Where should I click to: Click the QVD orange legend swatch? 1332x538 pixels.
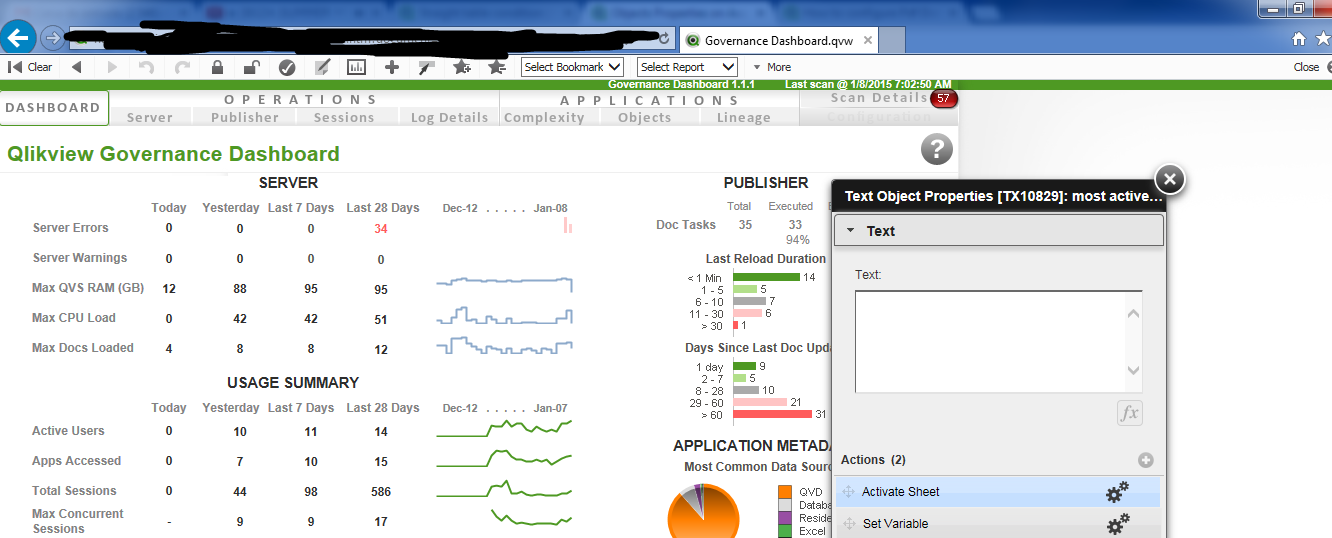point(785,492)
